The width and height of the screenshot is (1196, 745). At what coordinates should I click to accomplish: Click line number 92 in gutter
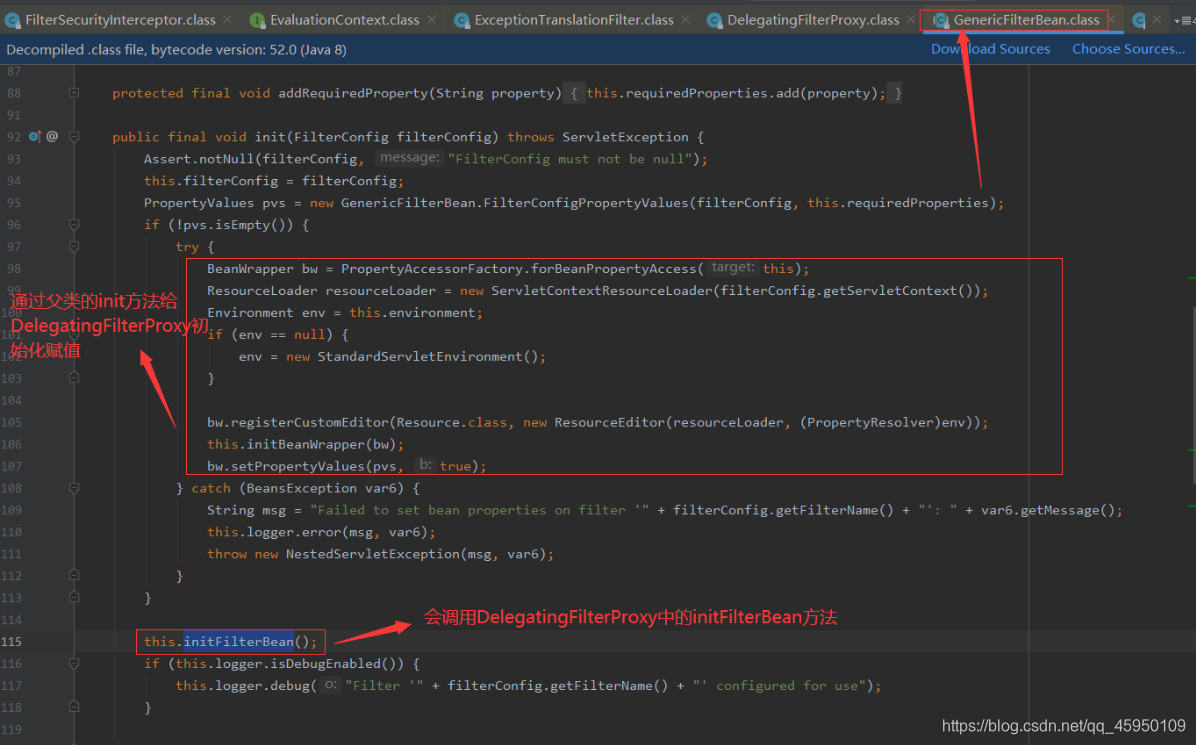point(14,137)
